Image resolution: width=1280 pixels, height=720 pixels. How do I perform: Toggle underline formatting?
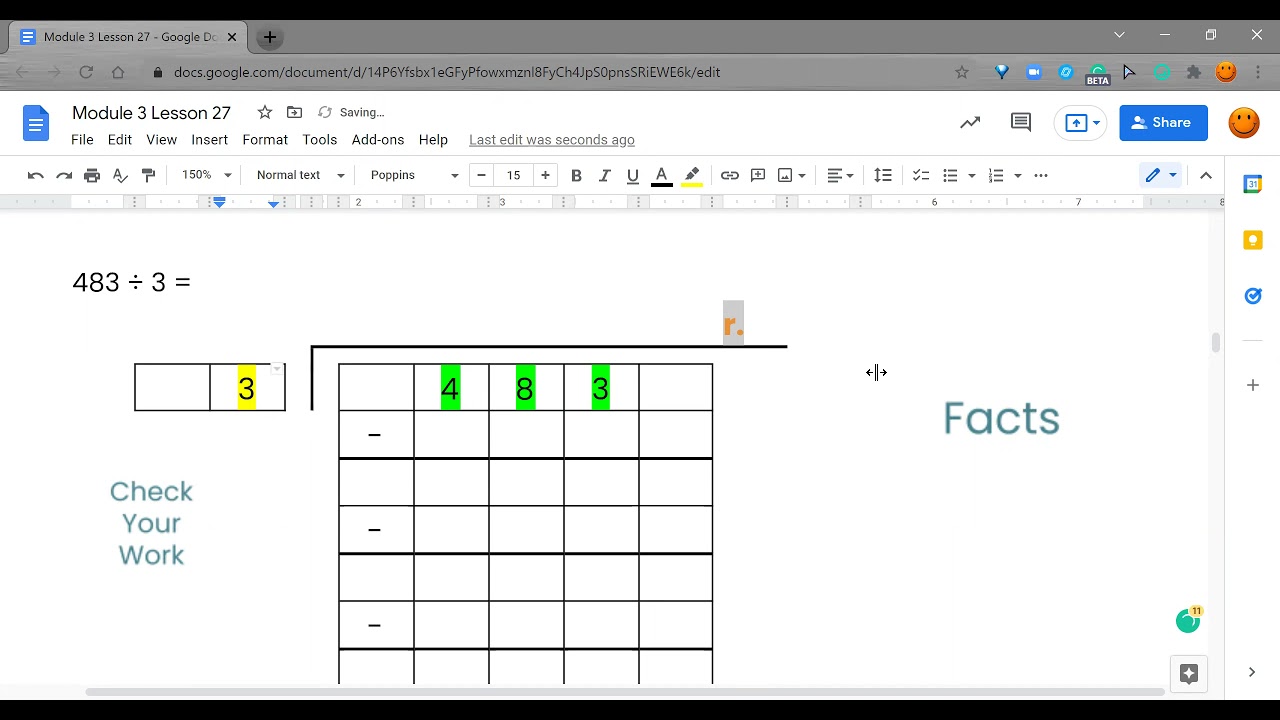coord(632,175)
